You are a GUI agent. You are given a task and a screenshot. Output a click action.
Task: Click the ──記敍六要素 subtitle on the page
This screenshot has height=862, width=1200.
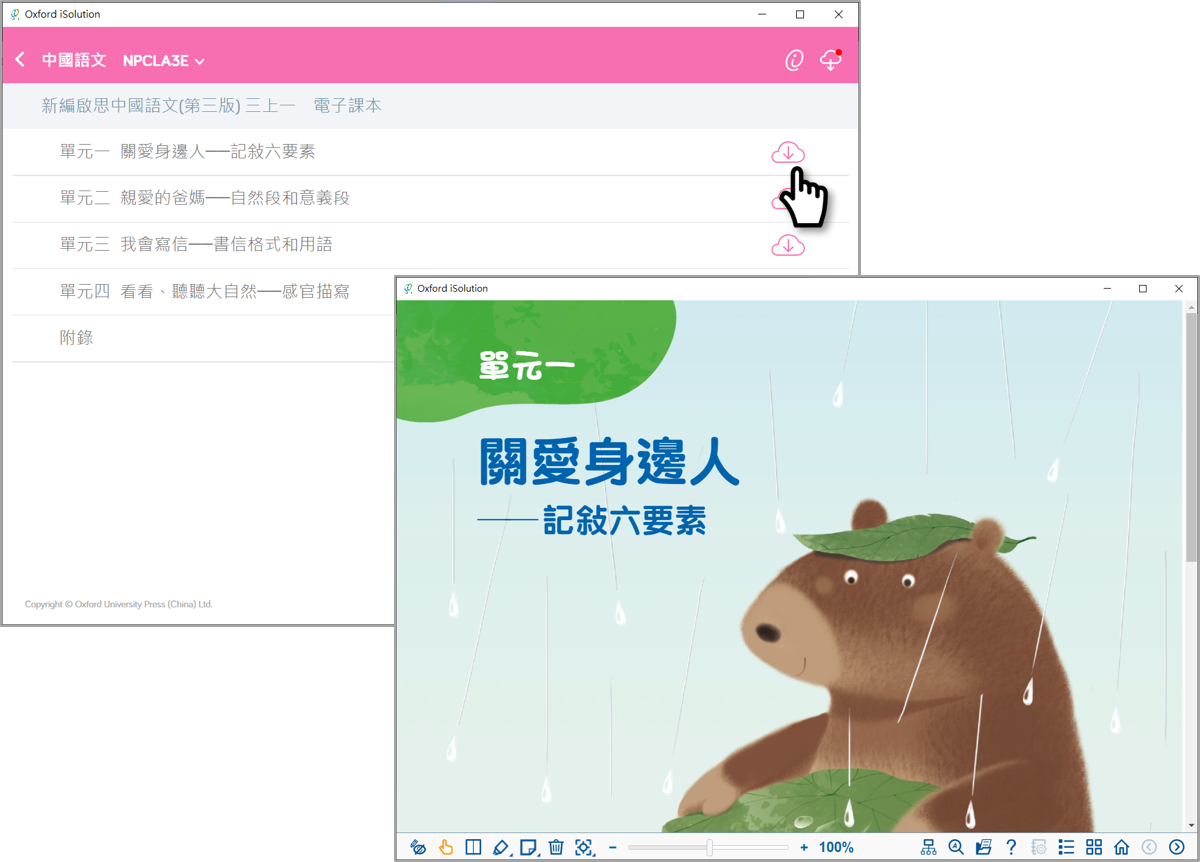coord(593,520)
